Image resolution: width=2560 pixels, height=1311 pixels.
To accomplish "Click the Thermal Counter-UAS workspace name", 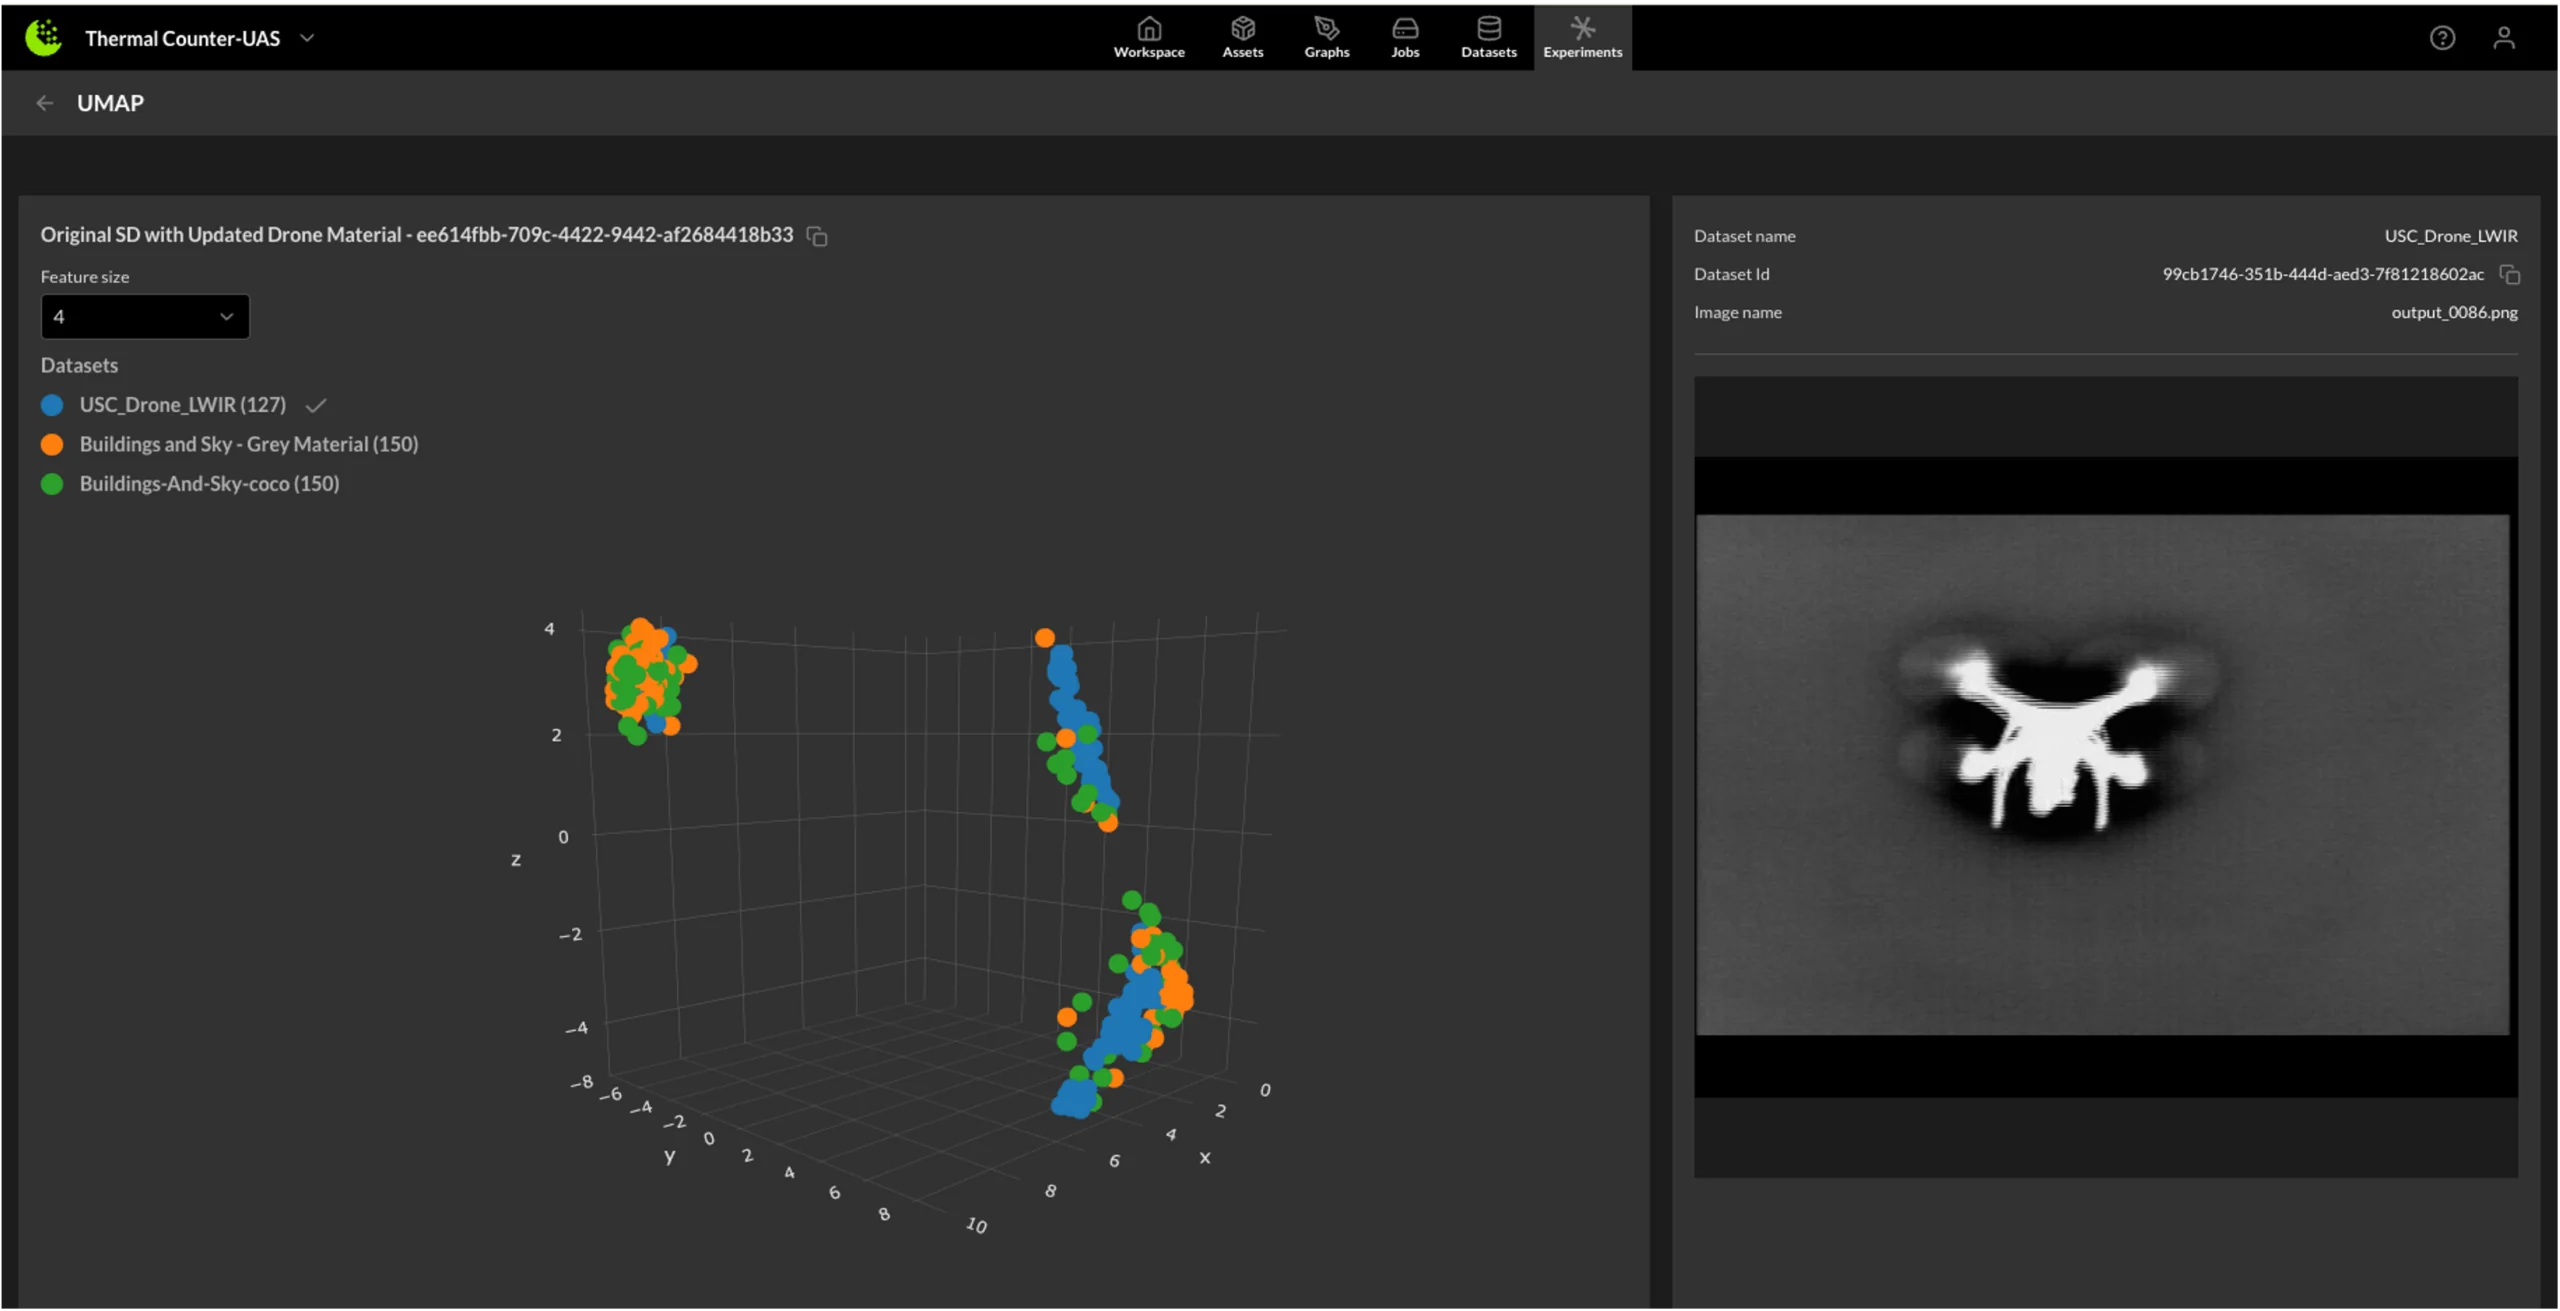I will coord(182,38).
